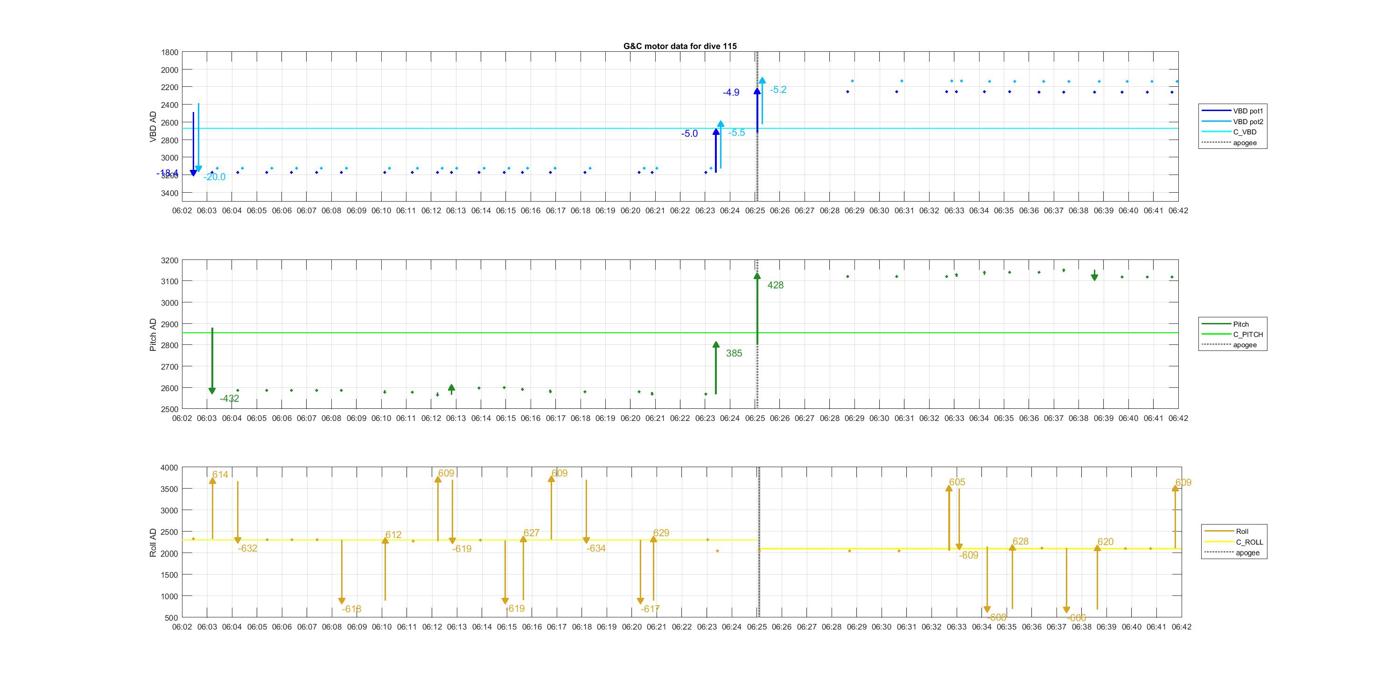Screen dimensions: 1400x693
Task: Click the '-634' roll data label
Action: click(596, 548)
